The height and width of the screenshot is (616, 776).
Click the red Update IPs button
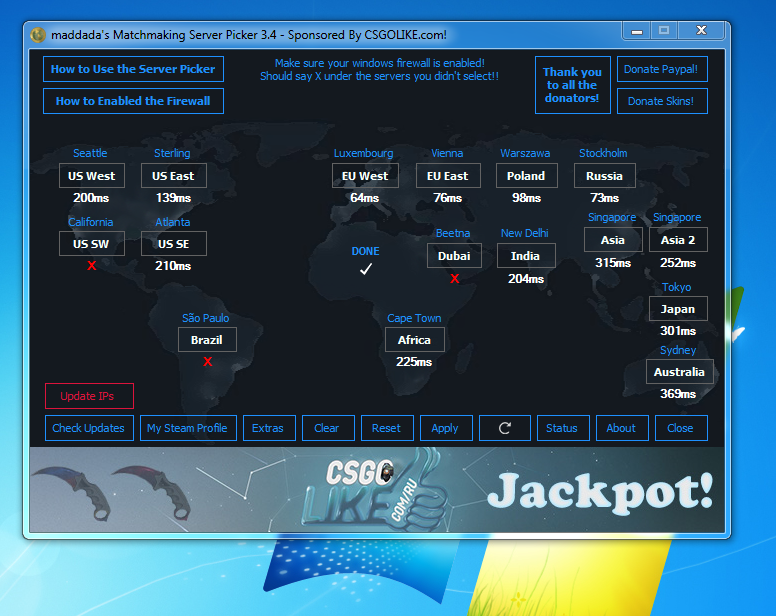[88, 396]
